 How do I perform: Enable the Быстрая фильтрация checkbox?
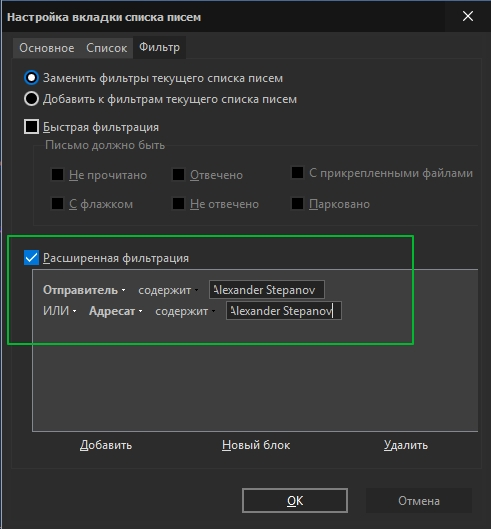(x=31, y=127)
